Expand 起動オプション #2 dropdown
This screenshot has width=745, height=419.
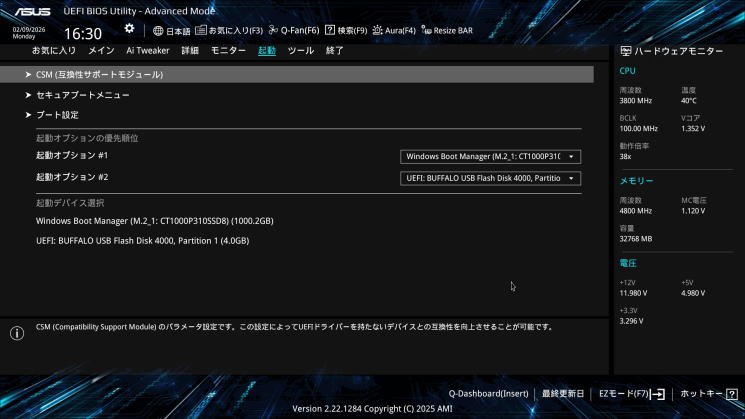[490, 178]
